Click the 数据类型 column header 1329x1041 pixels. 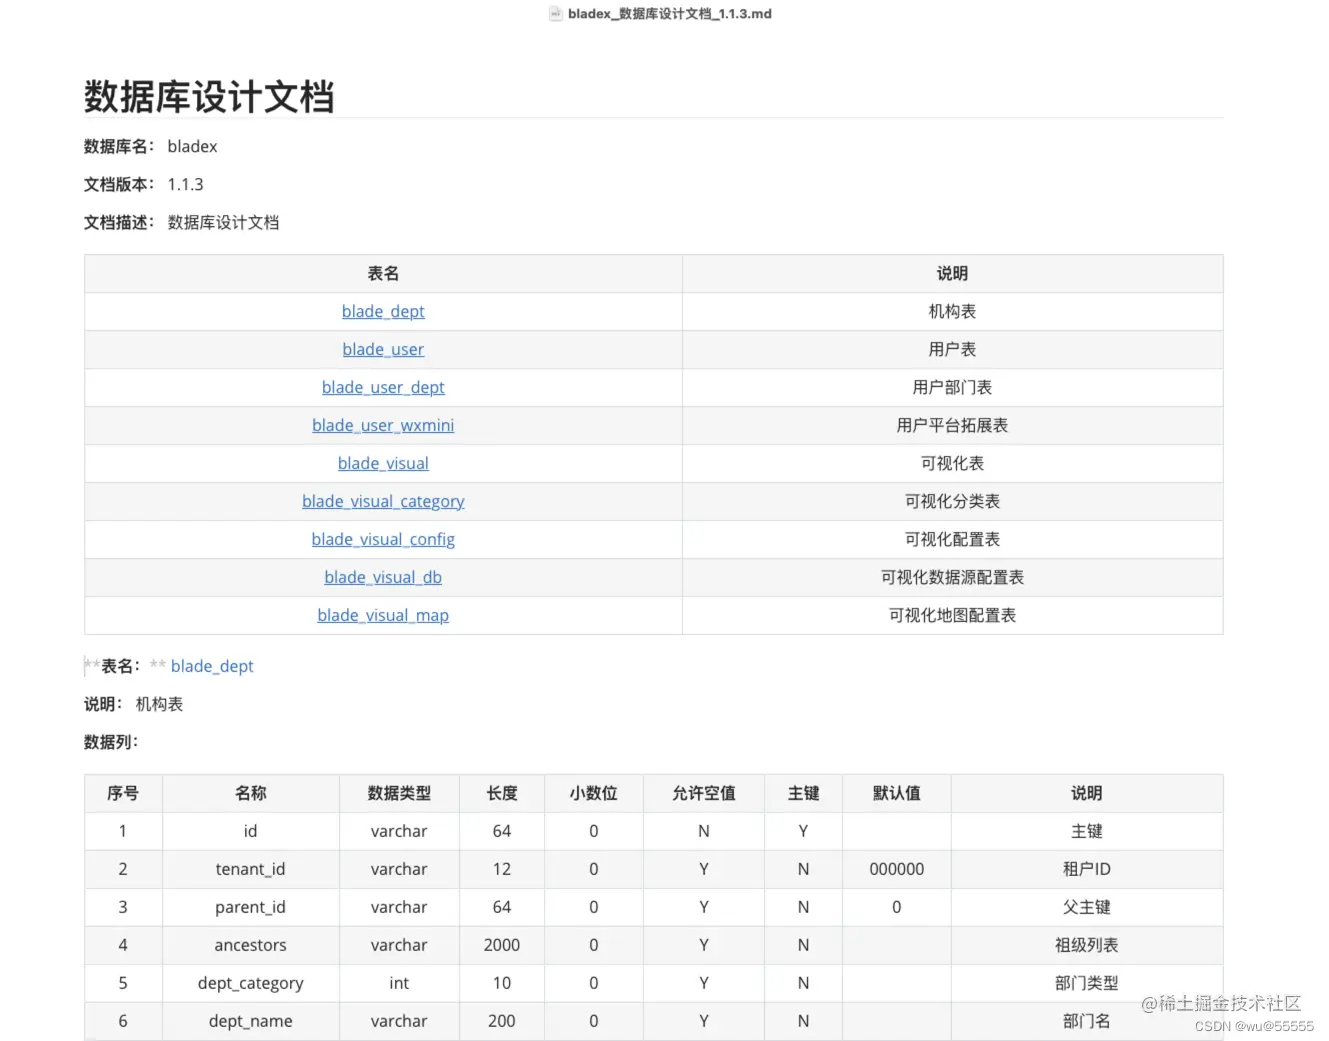399,793
